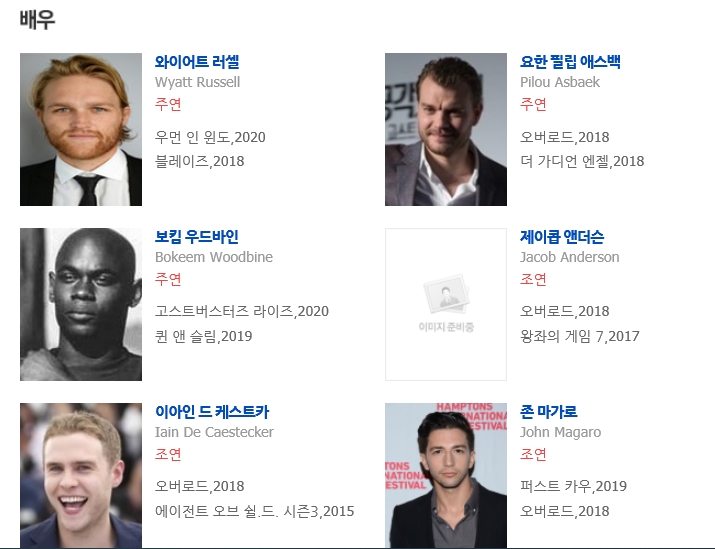Viewport: 715px width, 549px height.
Task: Open Bokeem Woodbine's black-and-white photo
Action: (x=81, y=304)
